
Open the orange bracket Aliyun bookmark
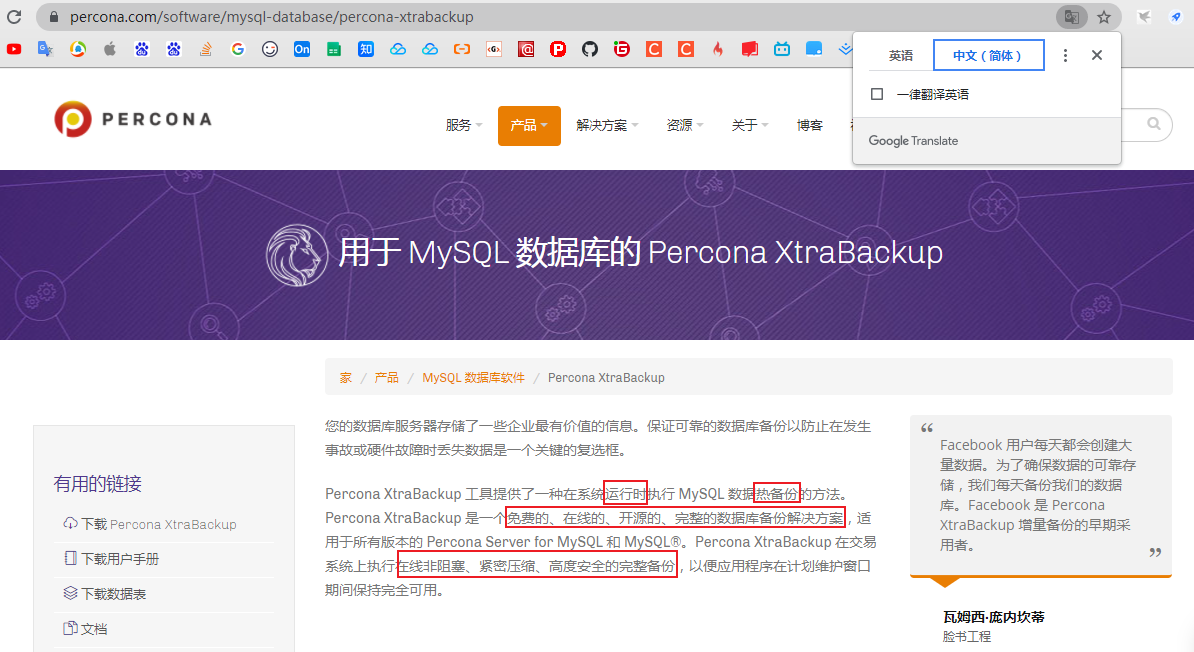(461, 50)
